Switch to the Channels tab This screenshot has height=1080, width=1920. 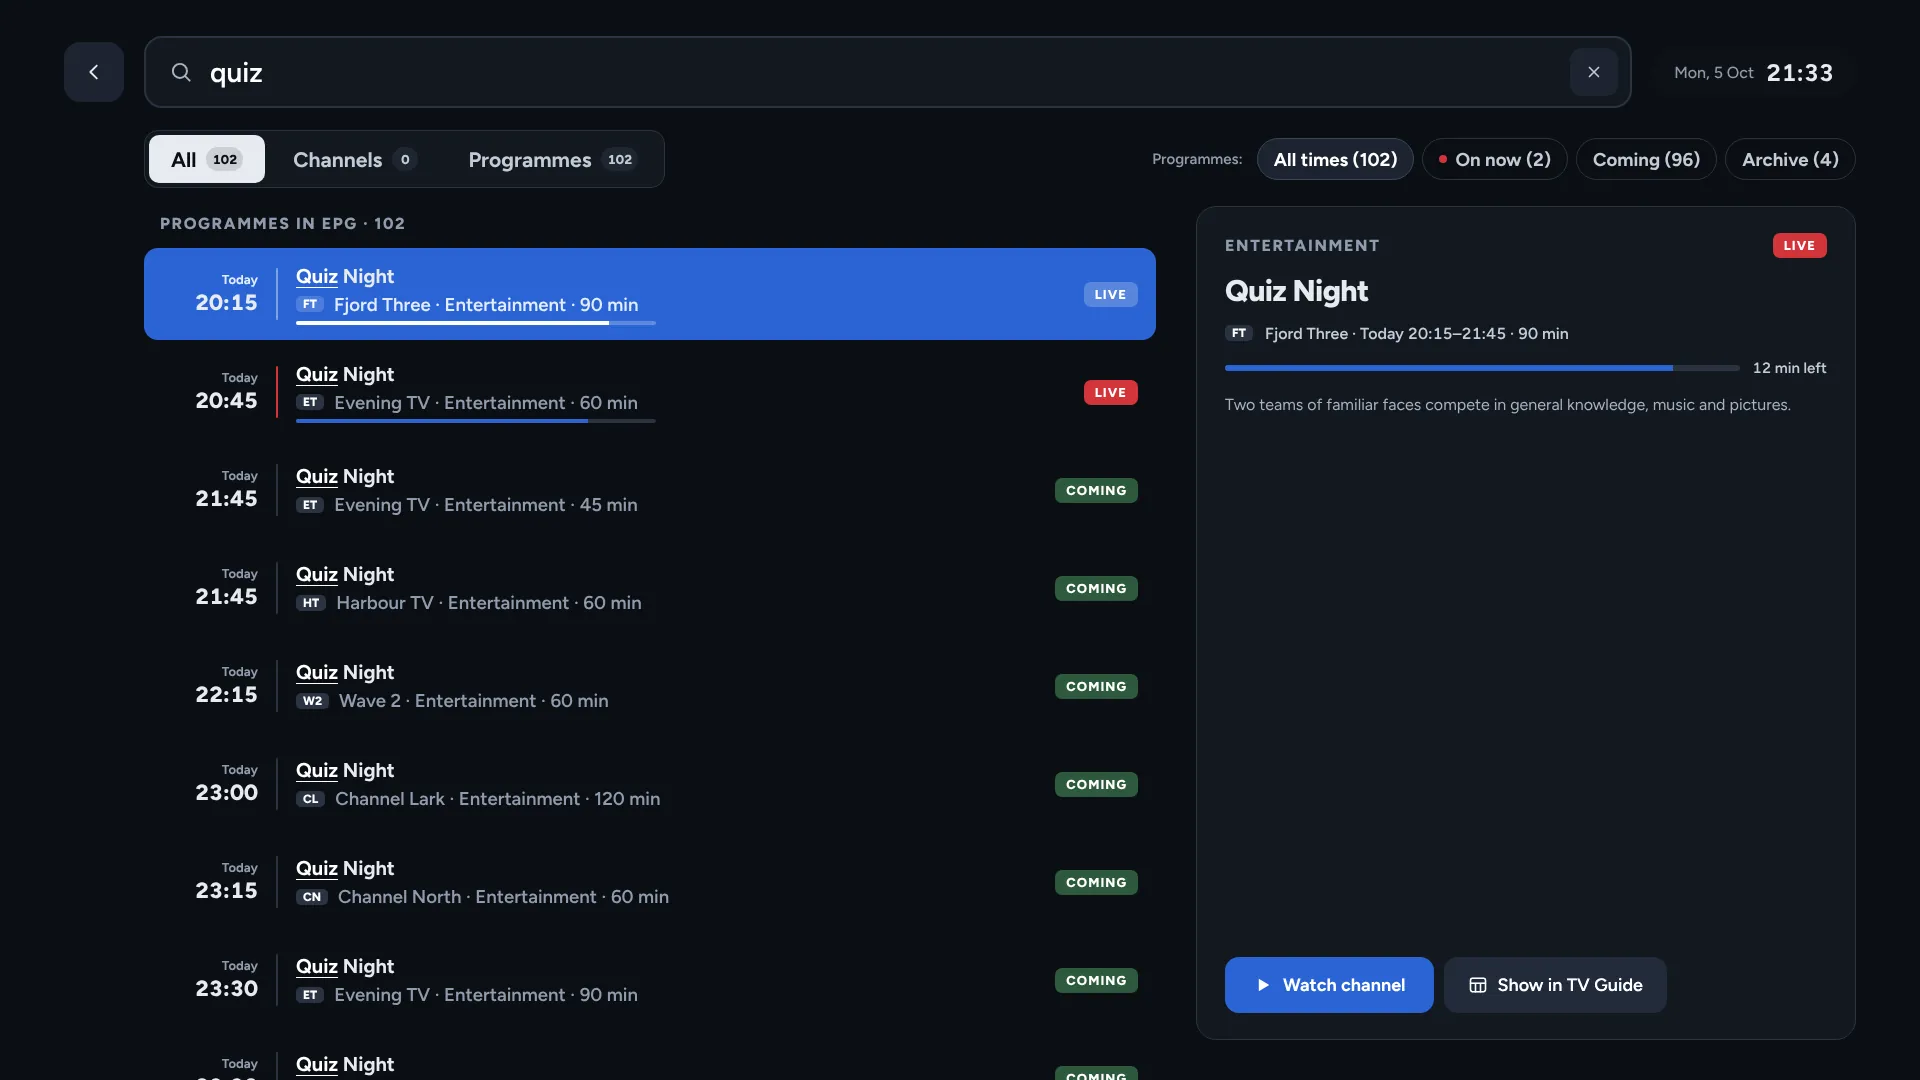pyautogui.click(x=354, y=159)
